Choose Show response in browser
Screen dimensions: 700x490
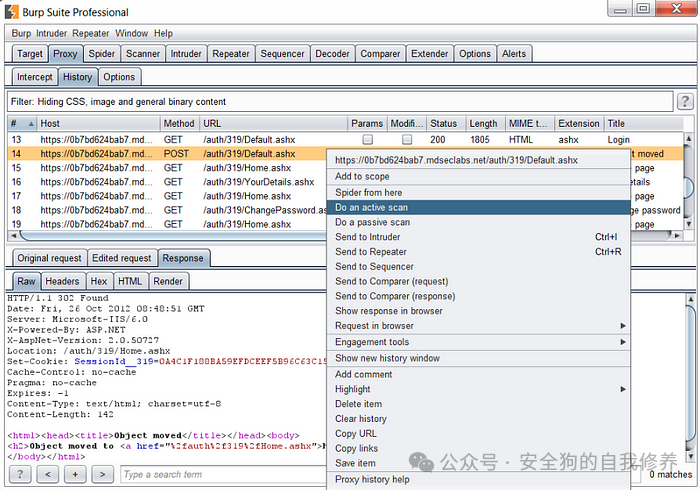pyautogui.click(x=478, y=311)
